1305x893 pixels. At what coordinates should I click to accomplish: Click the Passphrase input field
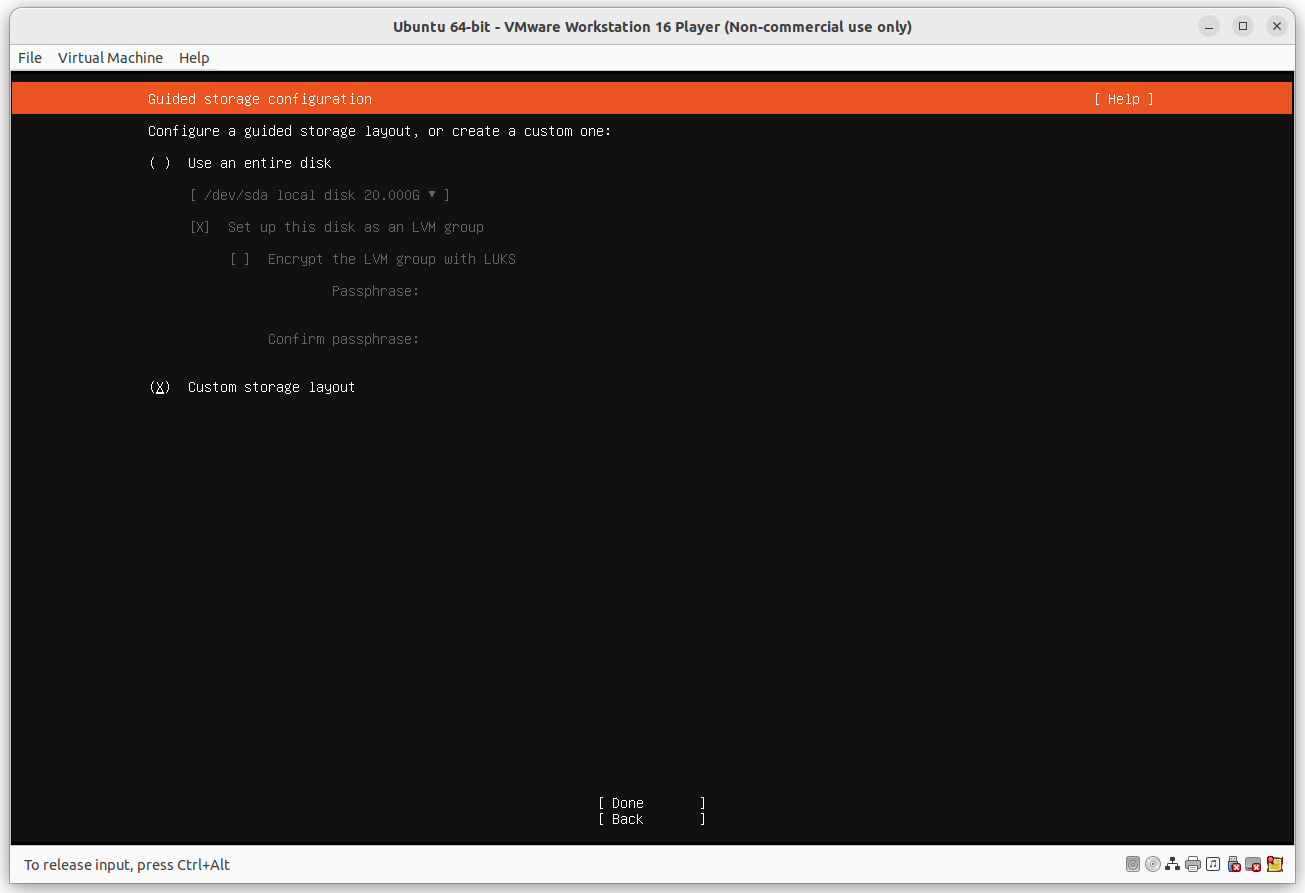pyautogui.click(x=470, y=291)
